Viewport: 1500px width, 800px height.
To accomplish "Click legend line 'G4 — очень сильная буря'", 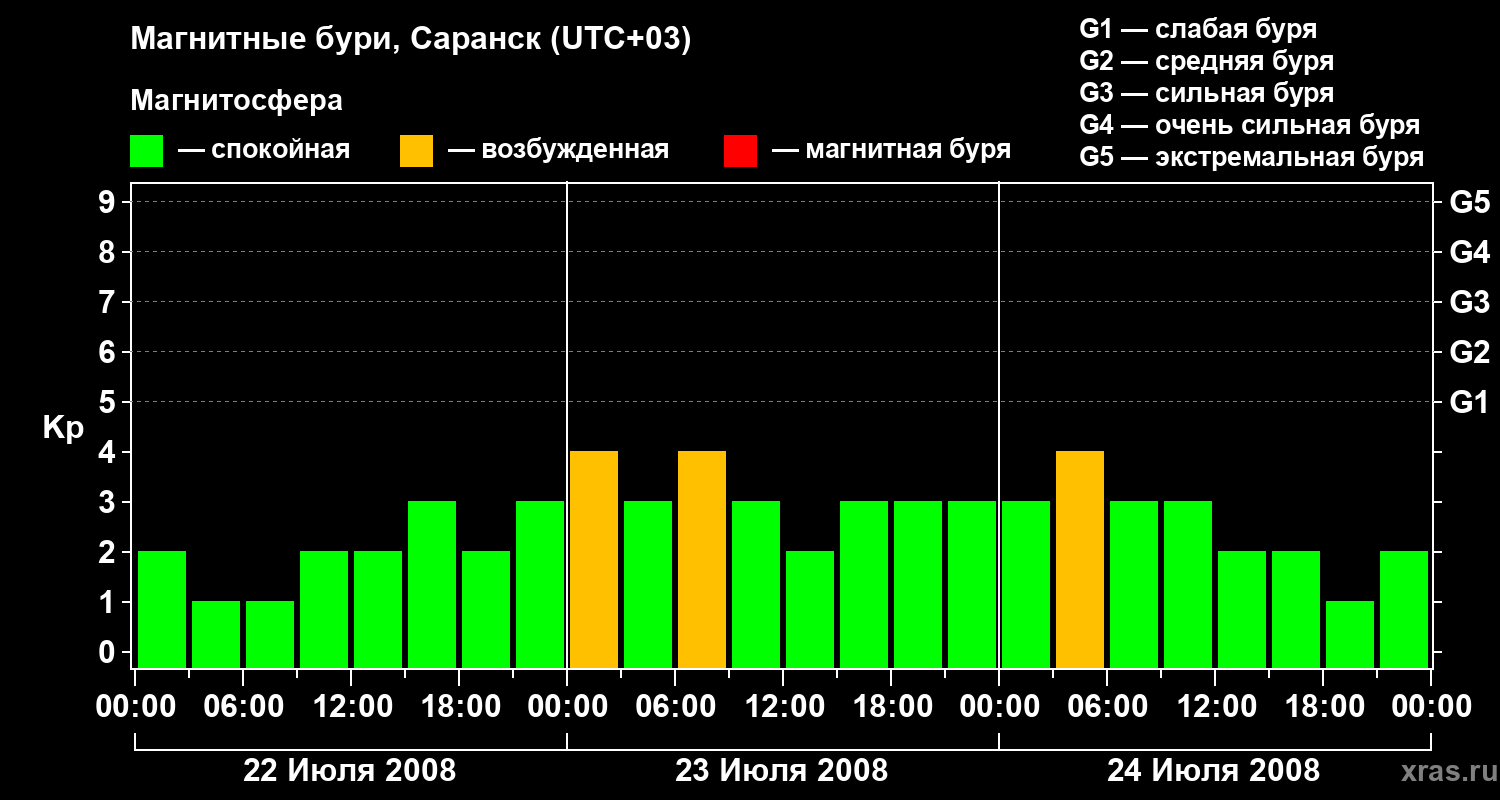I will [1249, 125].
